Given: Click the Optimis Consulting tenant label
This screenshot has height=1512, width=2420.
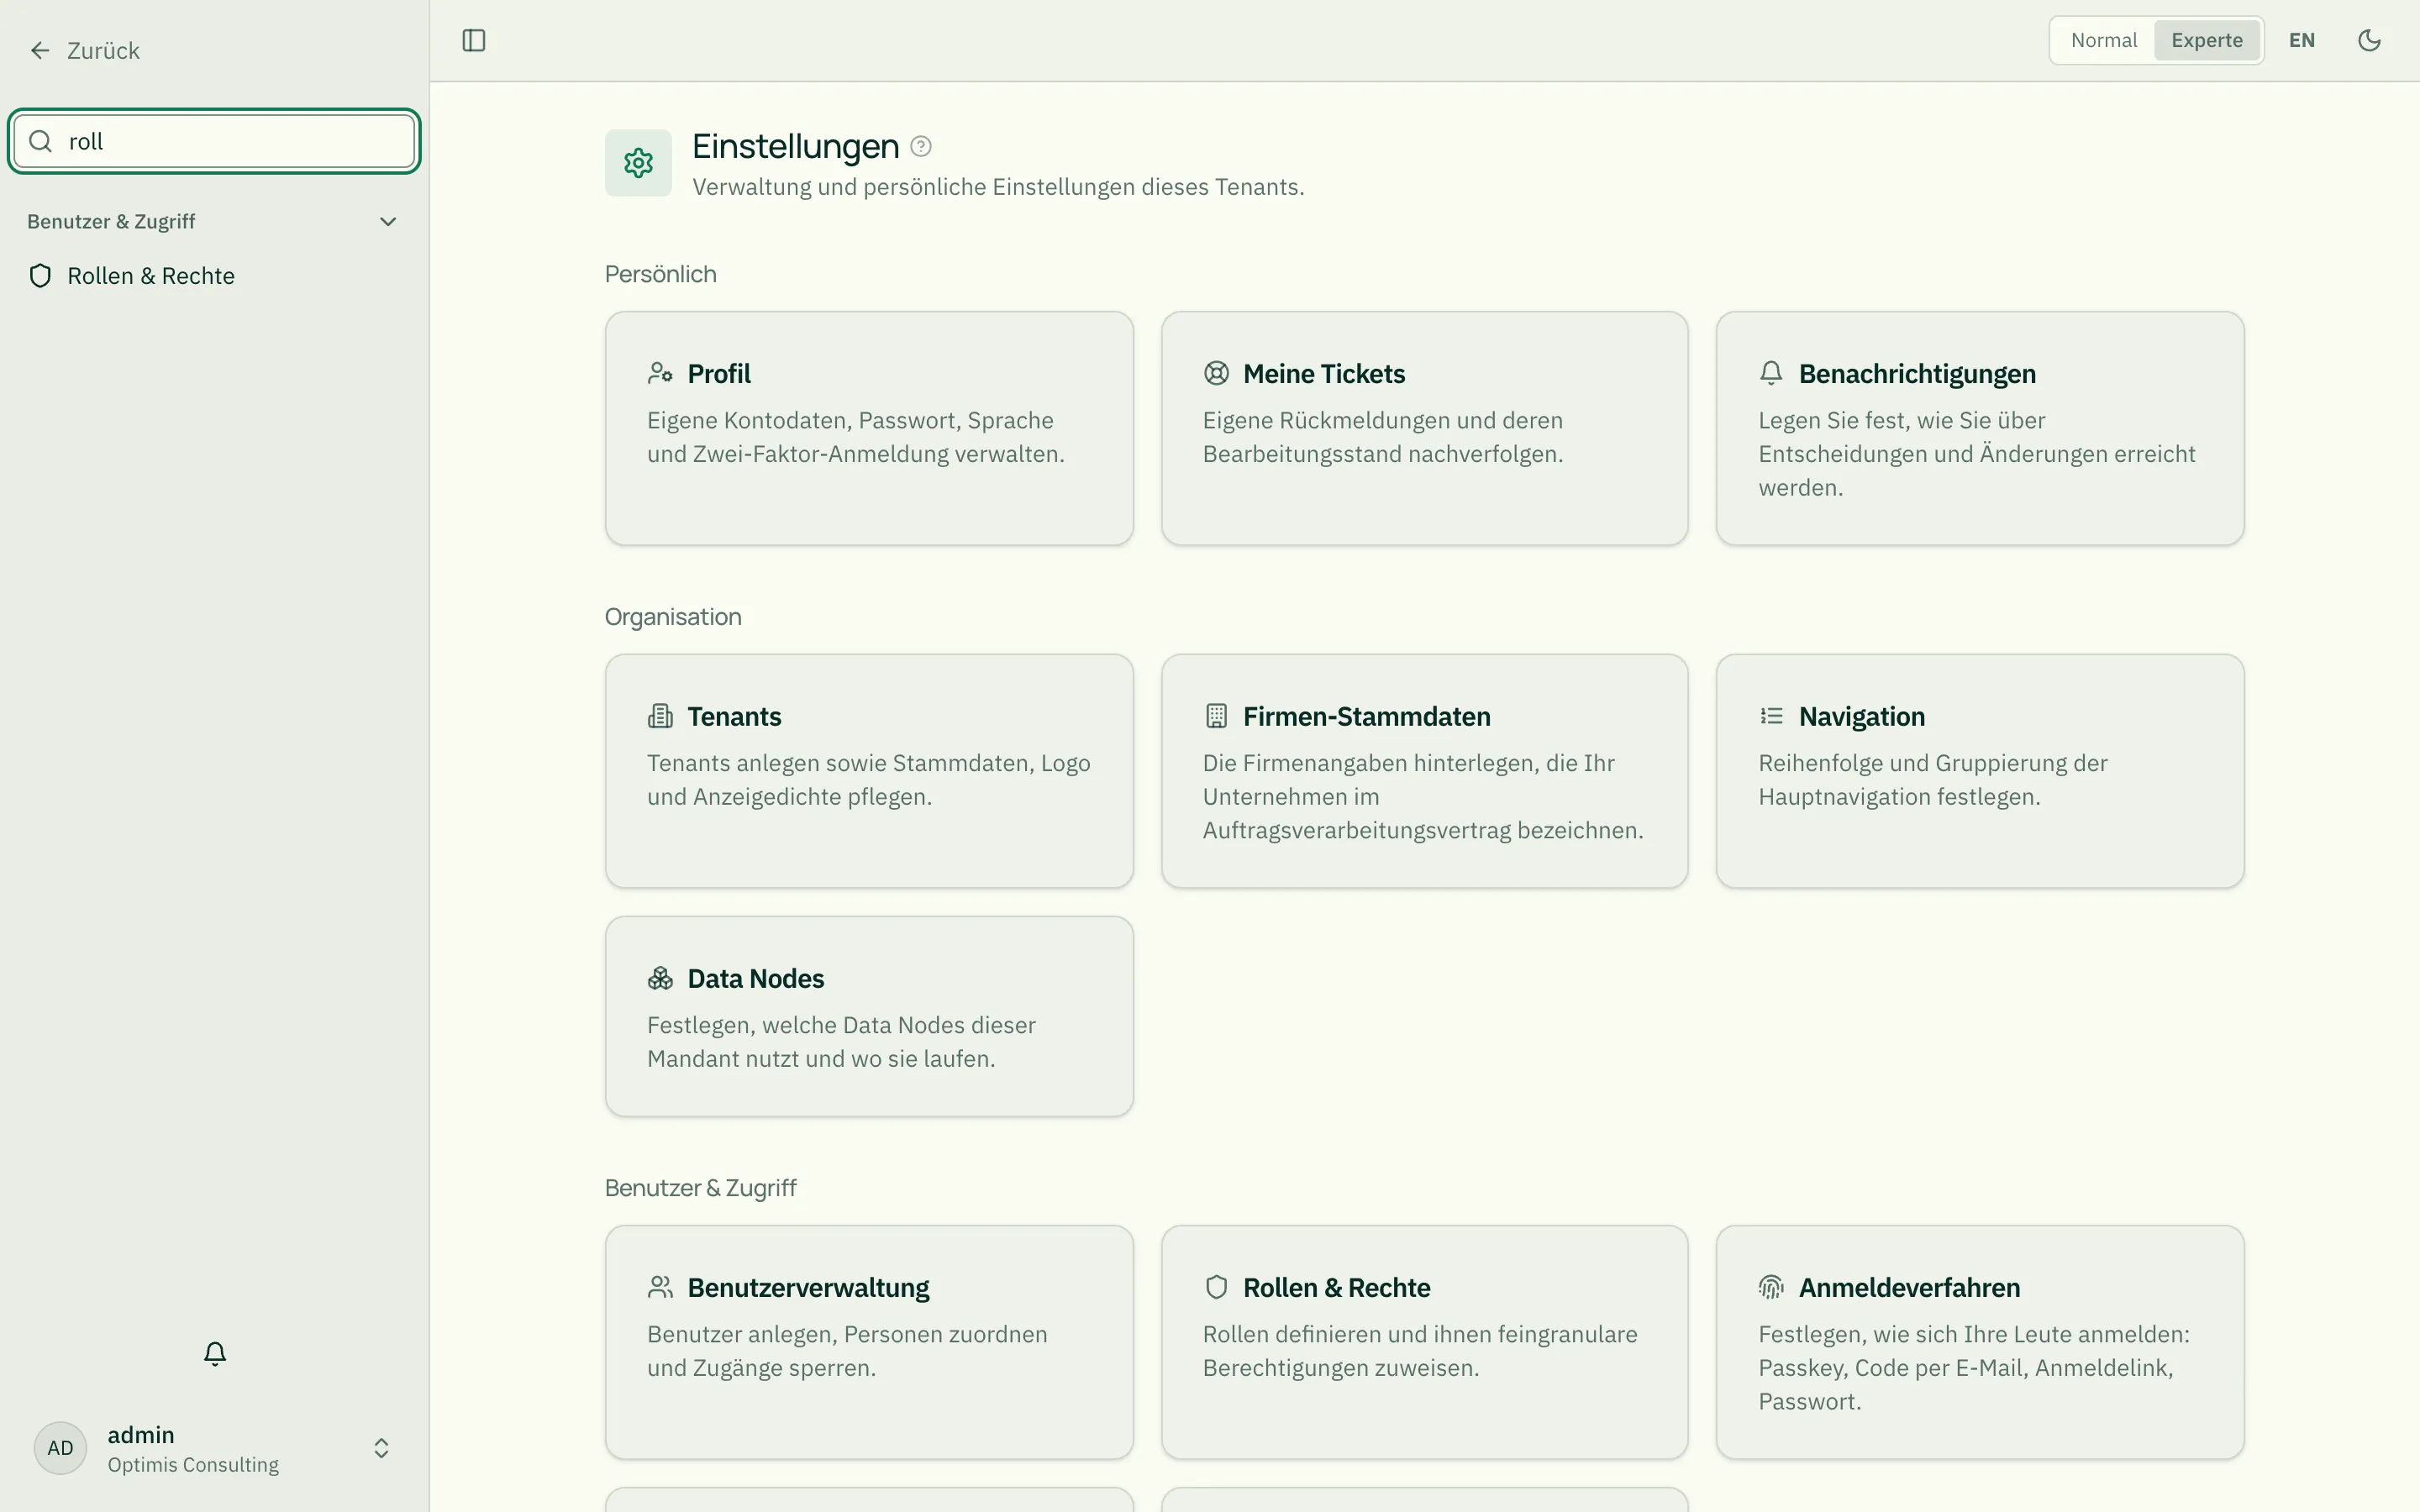Looking at the screenshot, I should 193,1465.
